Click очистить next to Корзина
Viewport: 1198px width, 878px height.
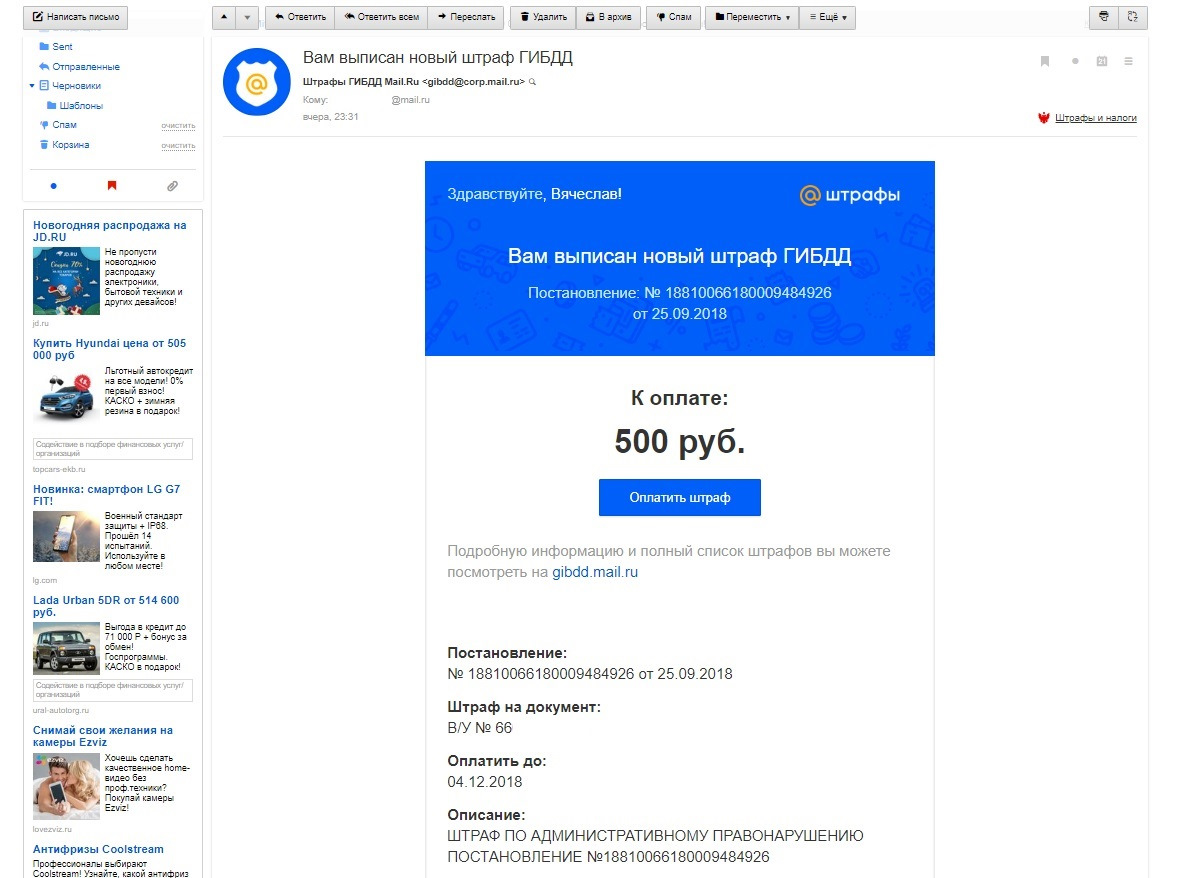178,145
